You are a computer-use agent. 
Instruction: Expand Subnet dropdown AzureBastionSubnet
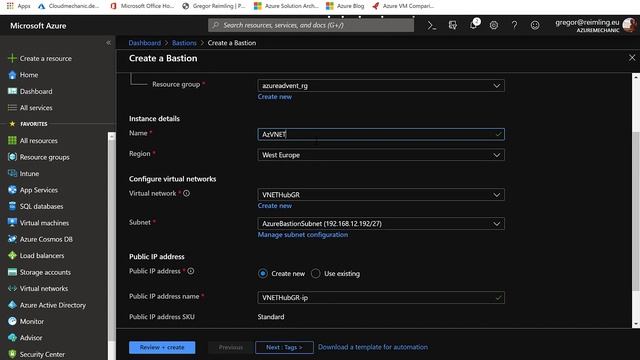pyautogui.click(x=381, y=224)
